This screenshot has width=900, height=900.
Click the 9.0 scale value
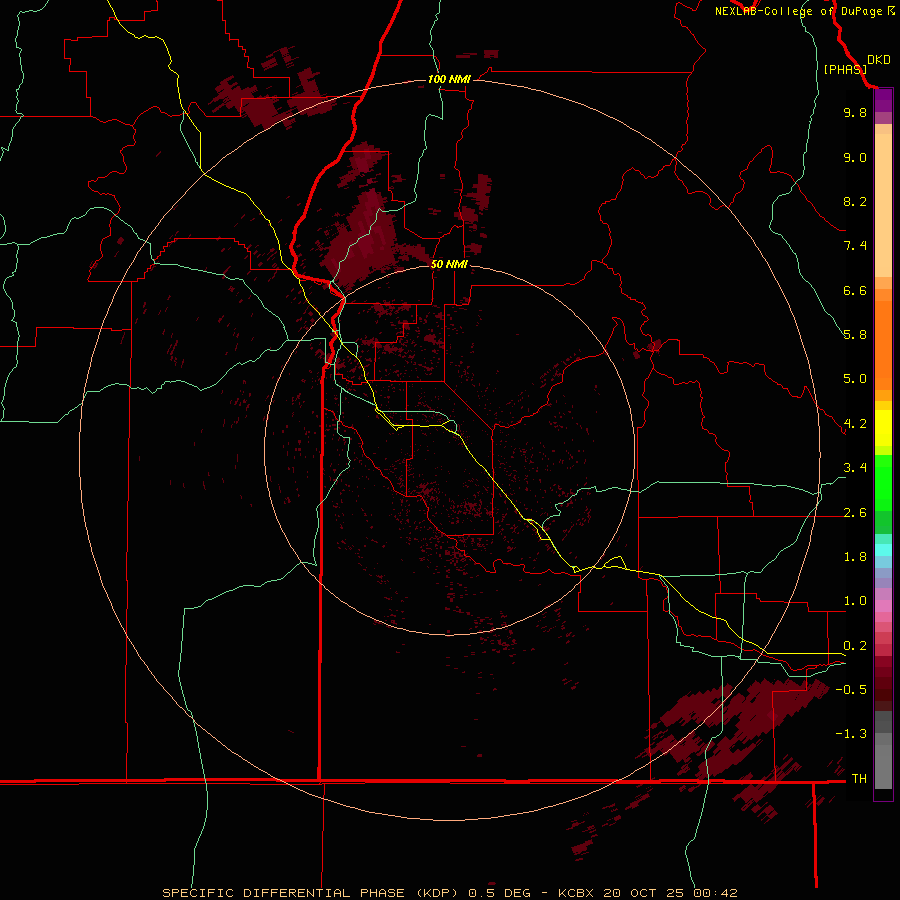pyautogui.click(x=855, y=157)
